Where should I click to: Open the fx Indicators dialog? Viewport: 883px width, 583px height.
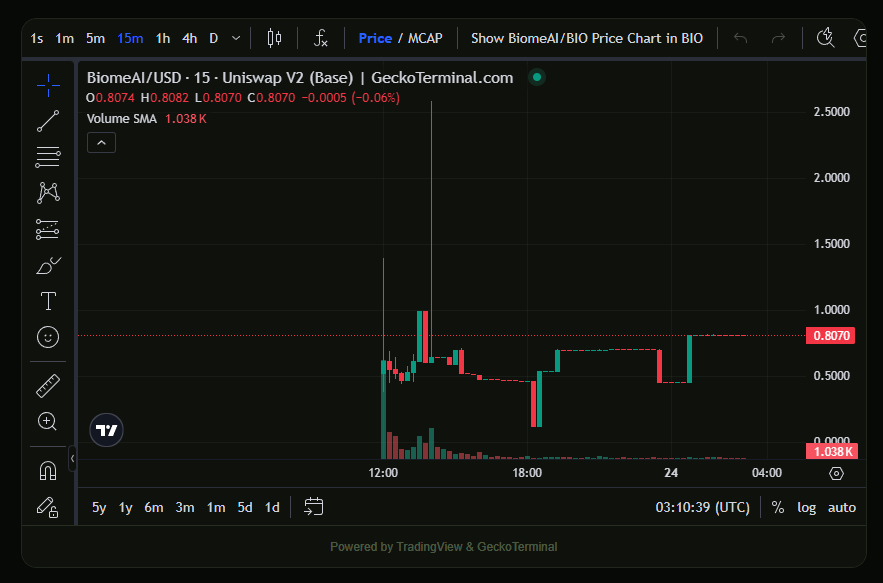click(320, 38)
